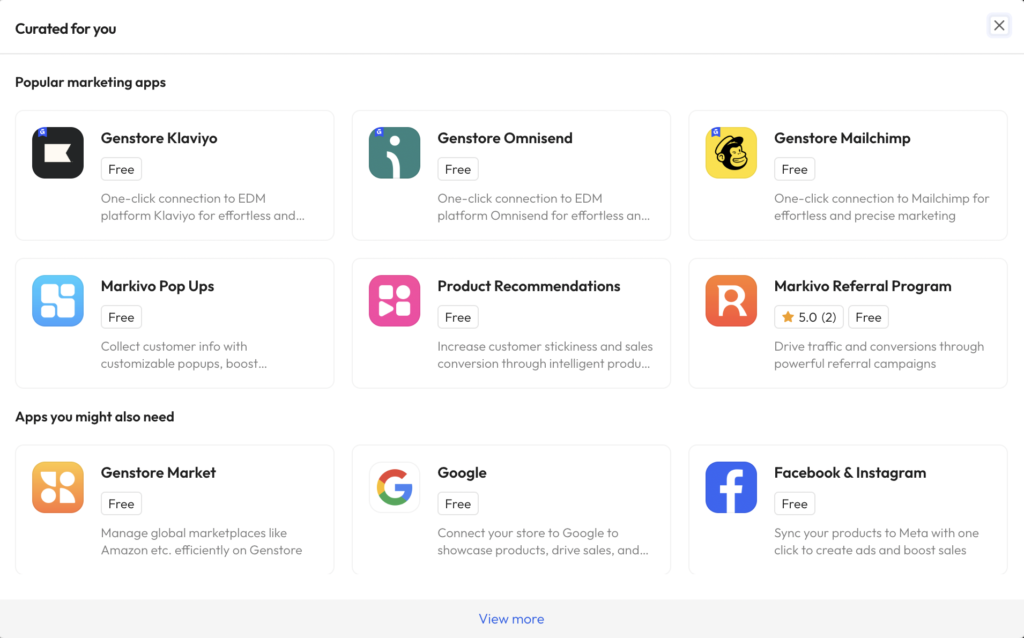Image resolution: width=1024 pixels, height=638 pixels.
Task: Click the Facebook & Instagram icon
Action: click(x=731, y=487)
